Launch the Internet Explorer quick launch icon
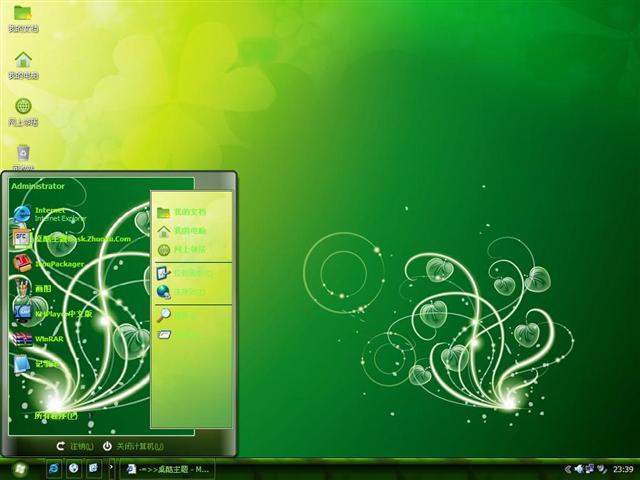This screenshot has width=640, height=480. (x=54, y=469)
